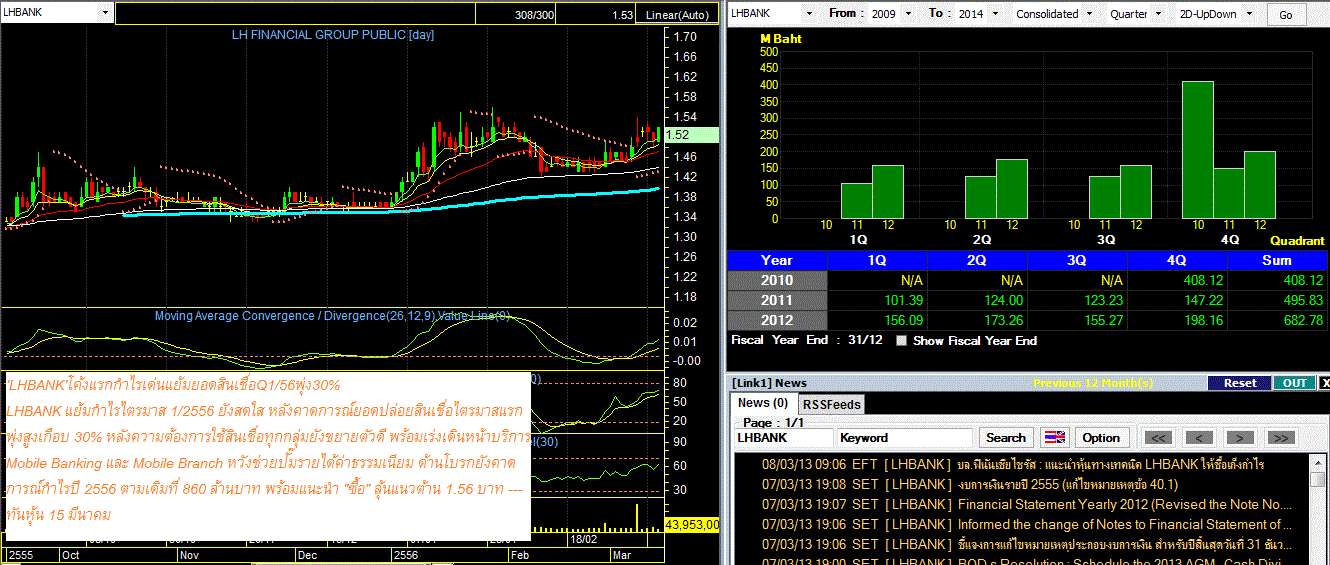Viewport: 1330px width, 565px height.
Task: Toggle the Thai/English flag language icon
Action: 1054,438
